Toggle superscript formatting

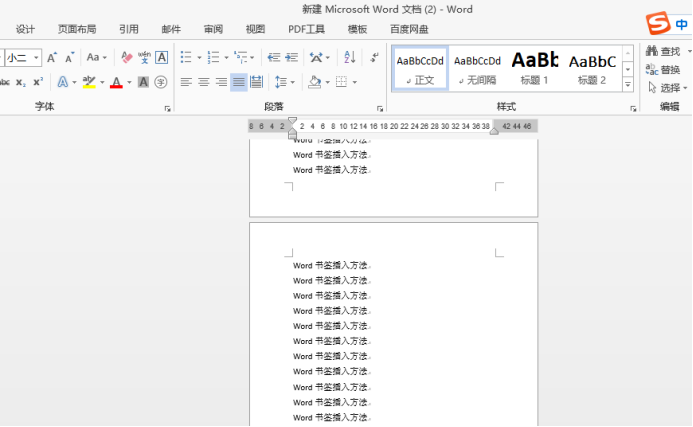tap(38, 82)
